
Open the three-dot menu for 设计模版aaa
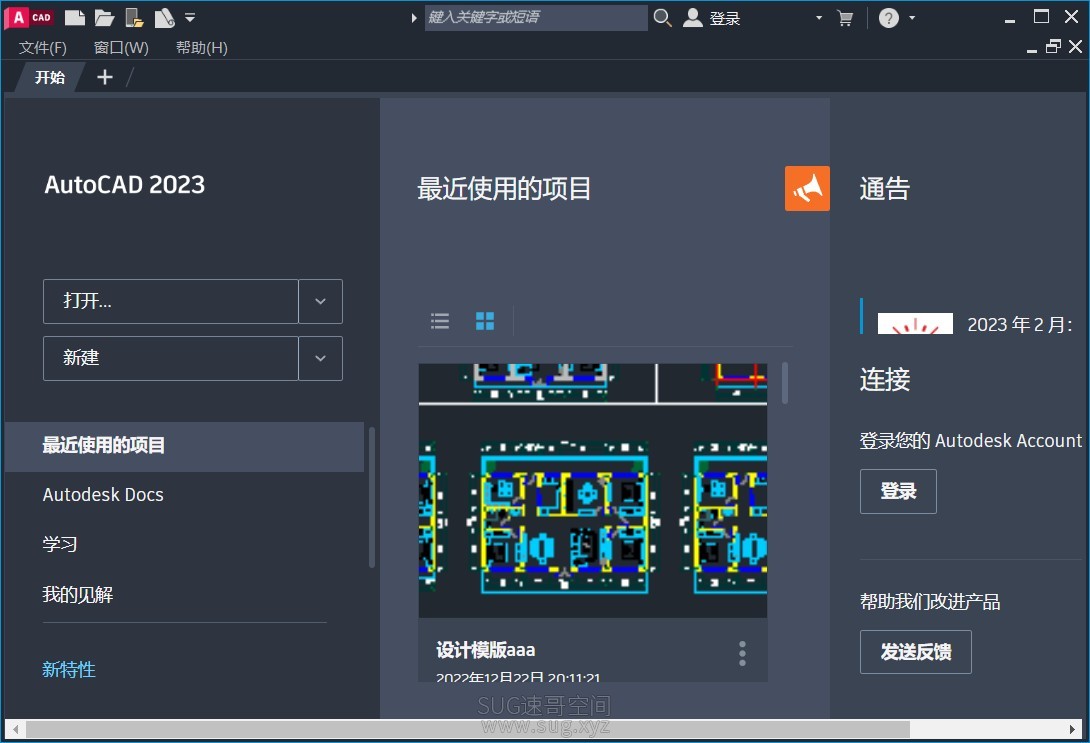point(742,654)
